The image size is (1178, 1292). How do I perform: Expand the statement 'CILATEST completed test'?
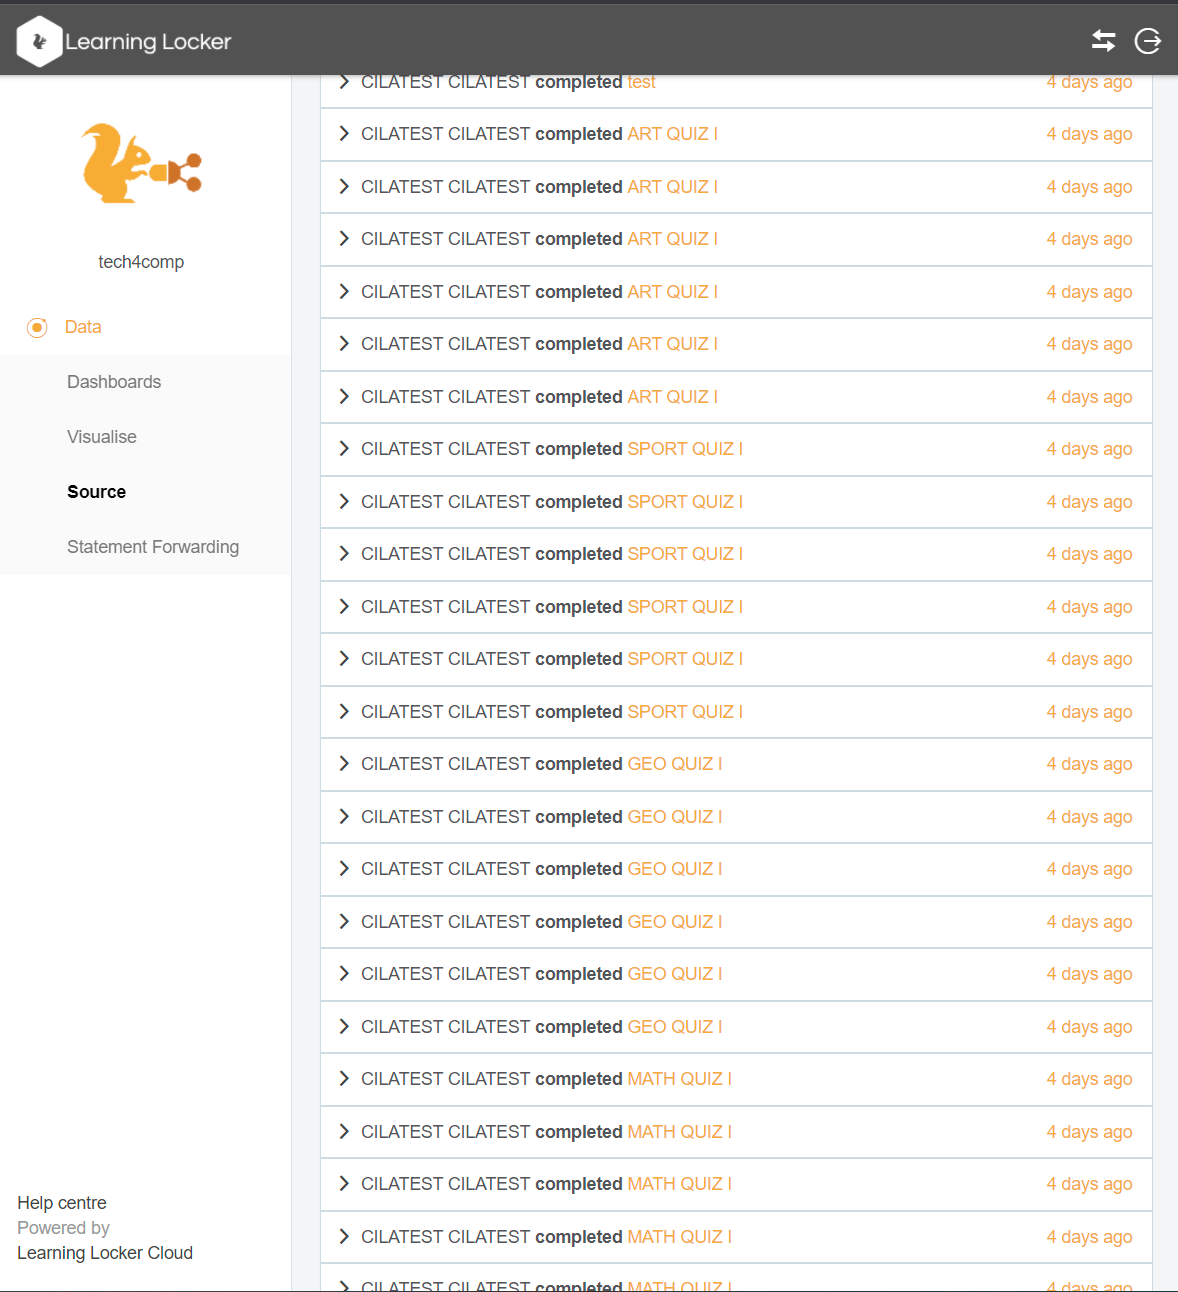(344, 81)
